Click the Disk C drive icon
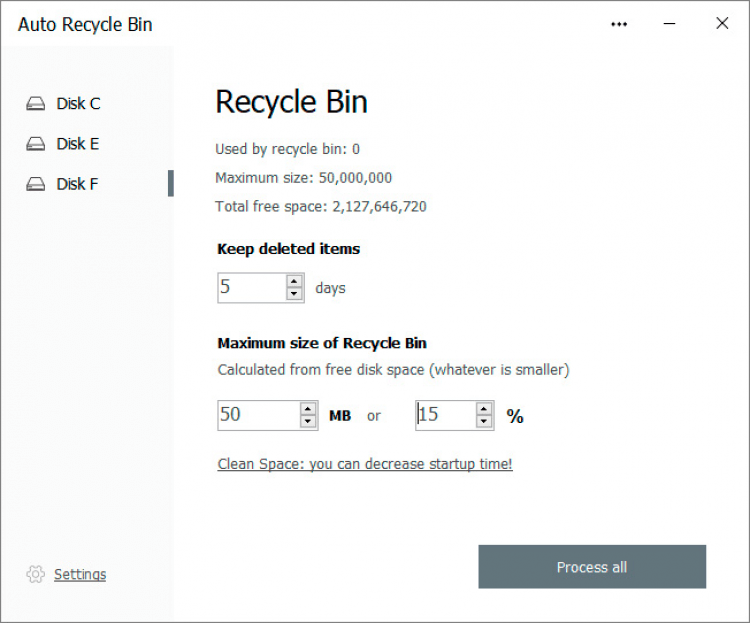Image resolution: width=750 pixels, height=623 pixels. click(x=36, y=104)
